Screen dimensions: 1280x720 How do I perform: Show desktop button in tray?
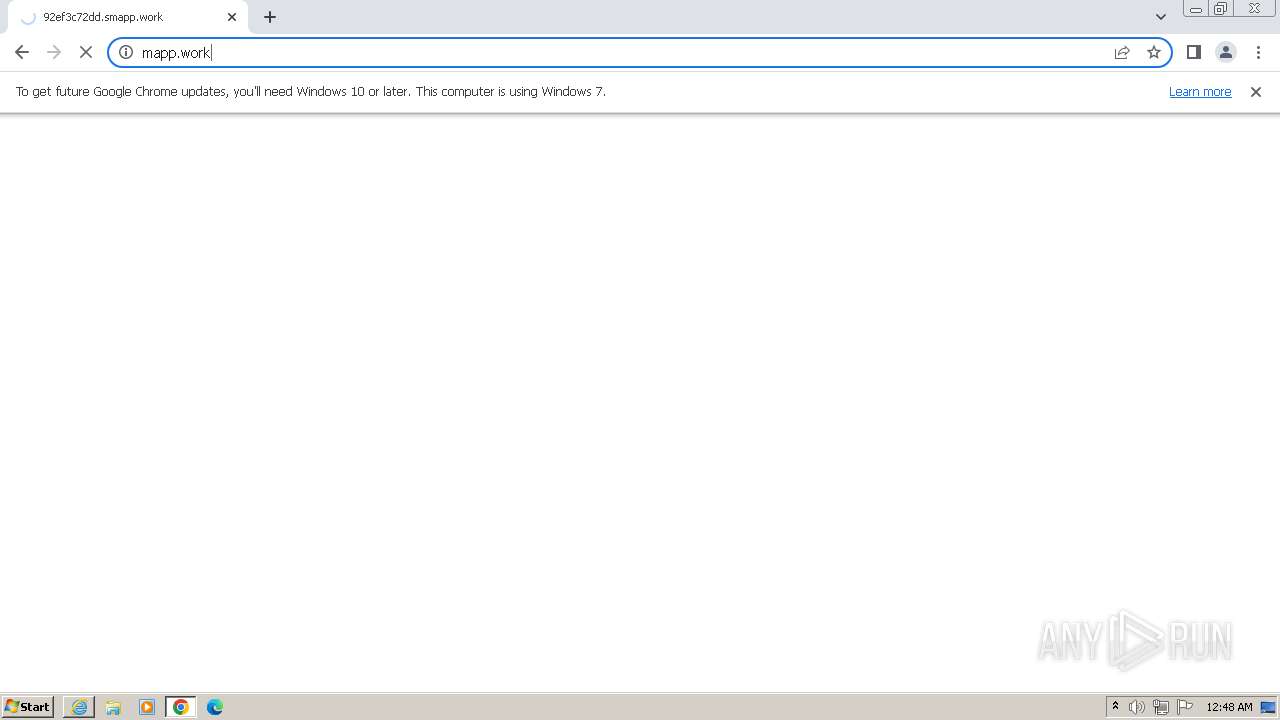pyautogui.click(x=1268, y=707)
